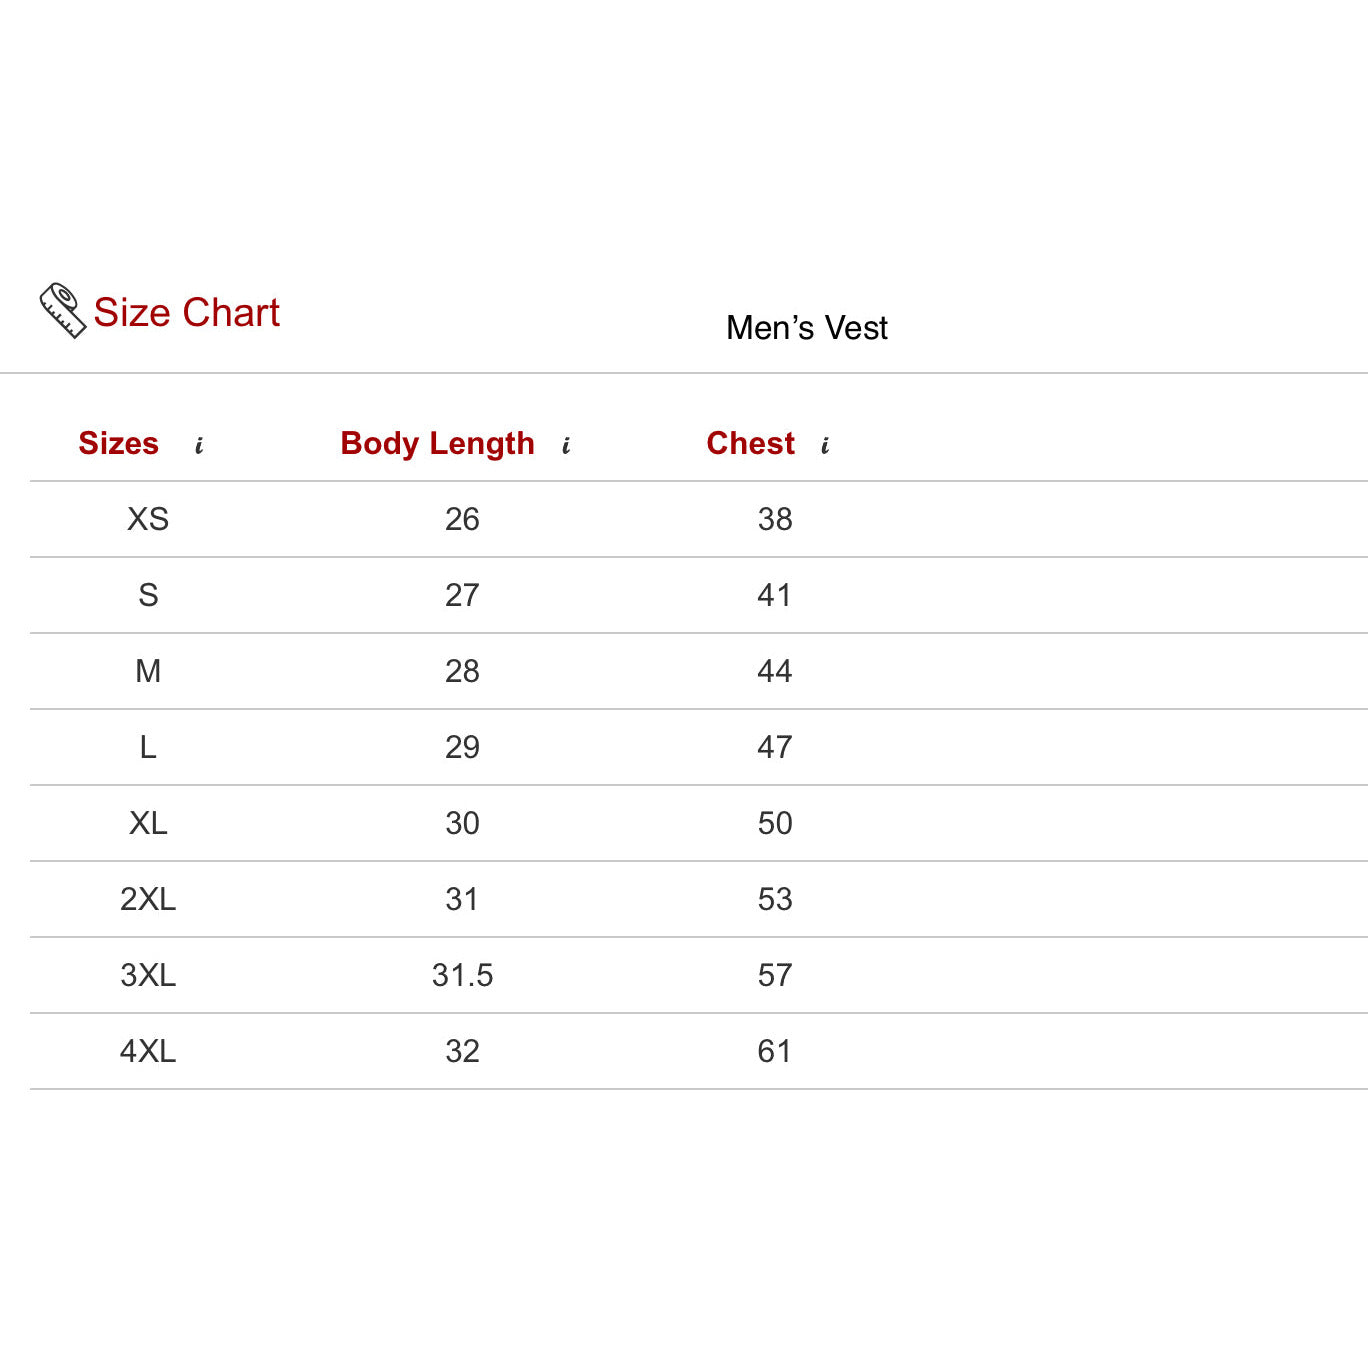The height and width of the screenshot is (1368, 1368).
Task: Click the chest value 38
Action: coord(775,520)
